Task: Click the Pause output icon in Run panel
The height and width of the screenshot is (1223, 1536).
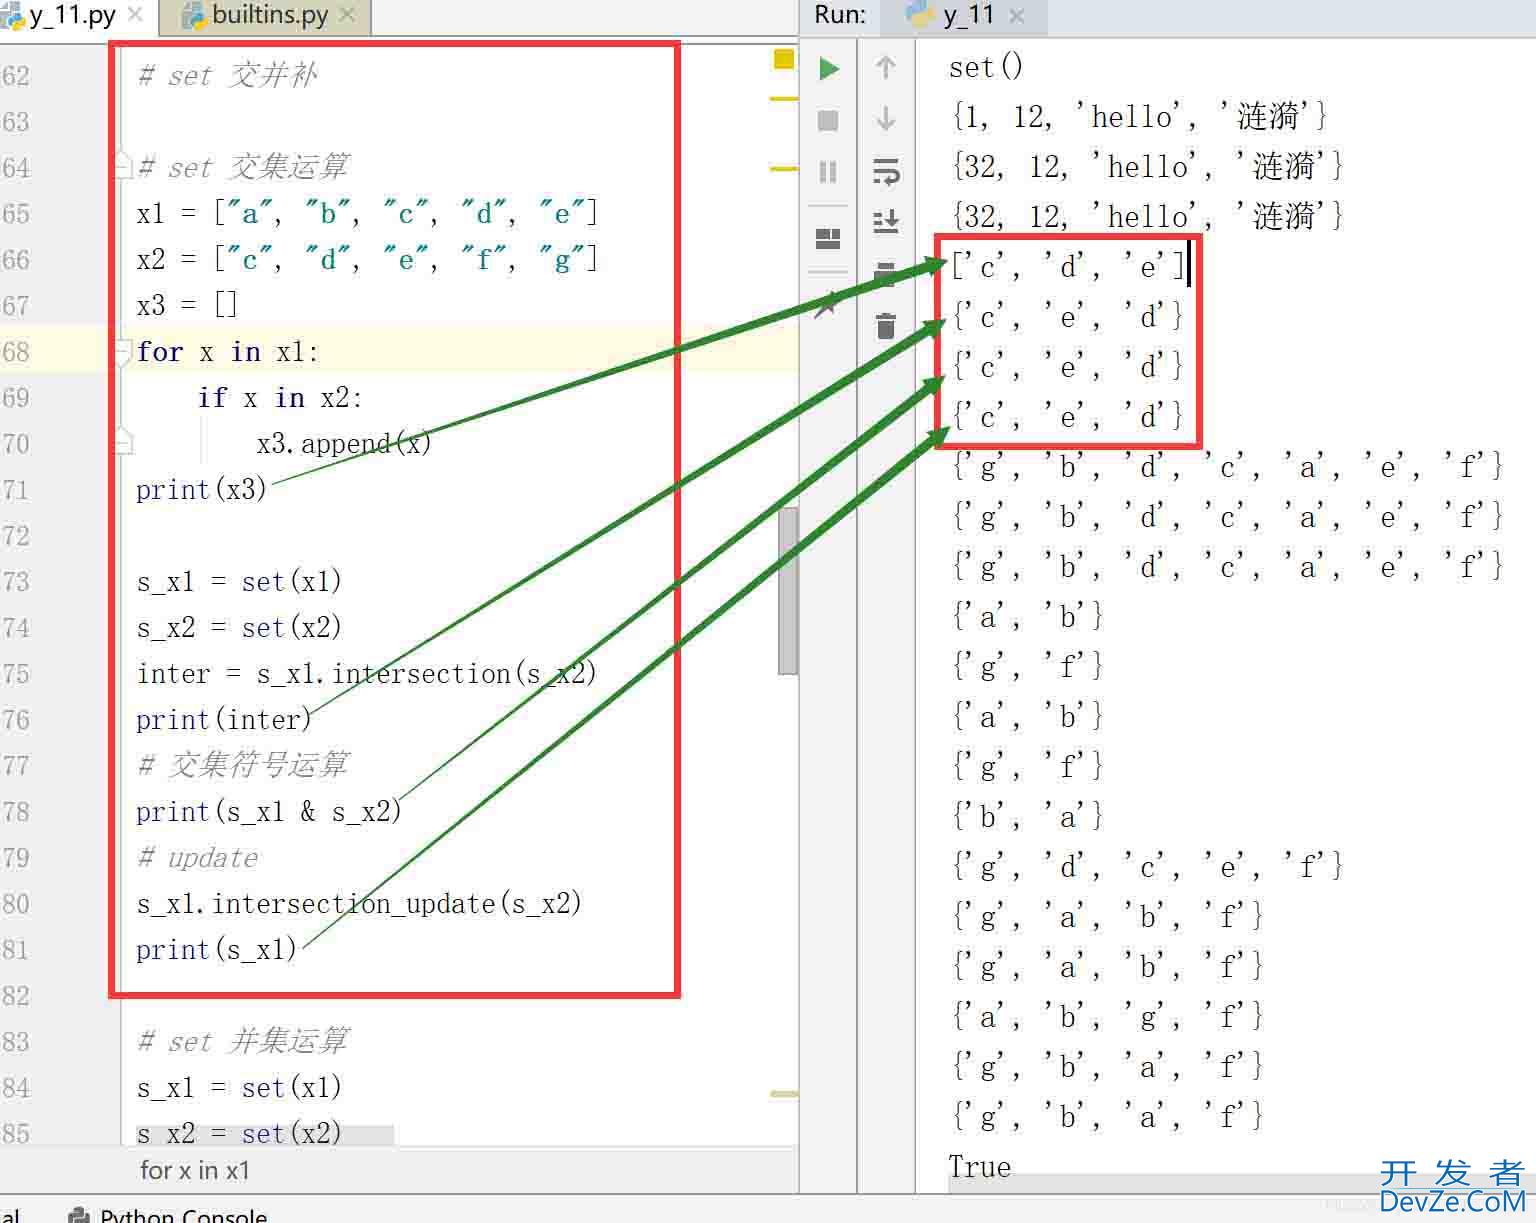Action: 828,172
